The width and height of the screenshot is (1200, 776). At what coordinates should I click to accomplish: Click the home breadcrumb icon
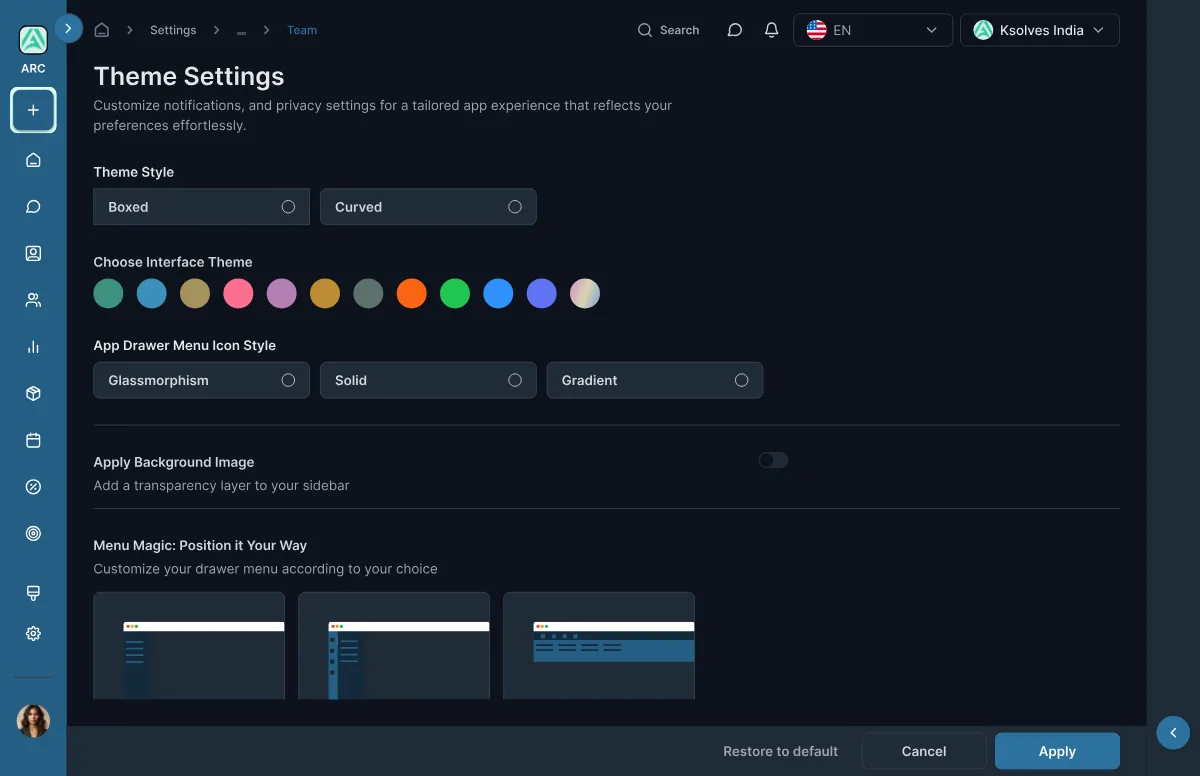pos(101,30)
